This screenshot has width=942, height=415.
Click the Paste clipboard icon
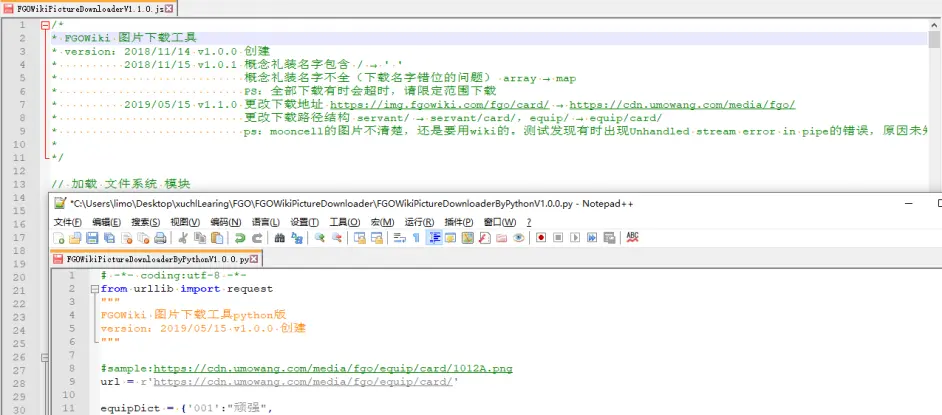click(x=217, y=238)
